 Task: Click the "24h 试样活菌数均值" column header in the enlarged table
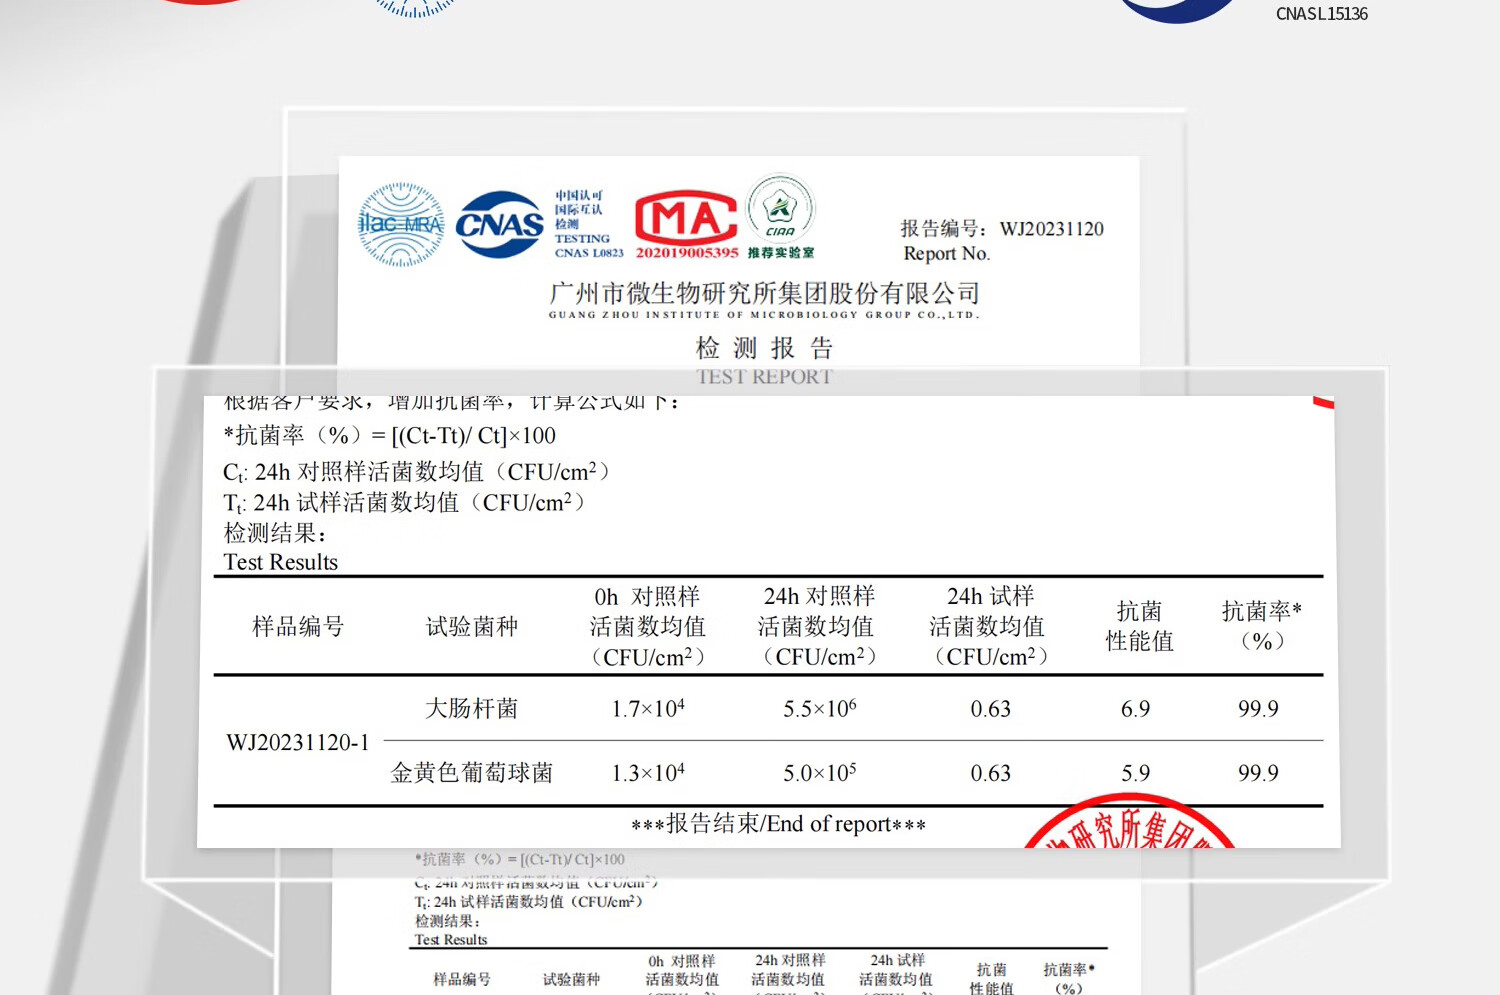point(990,627)
